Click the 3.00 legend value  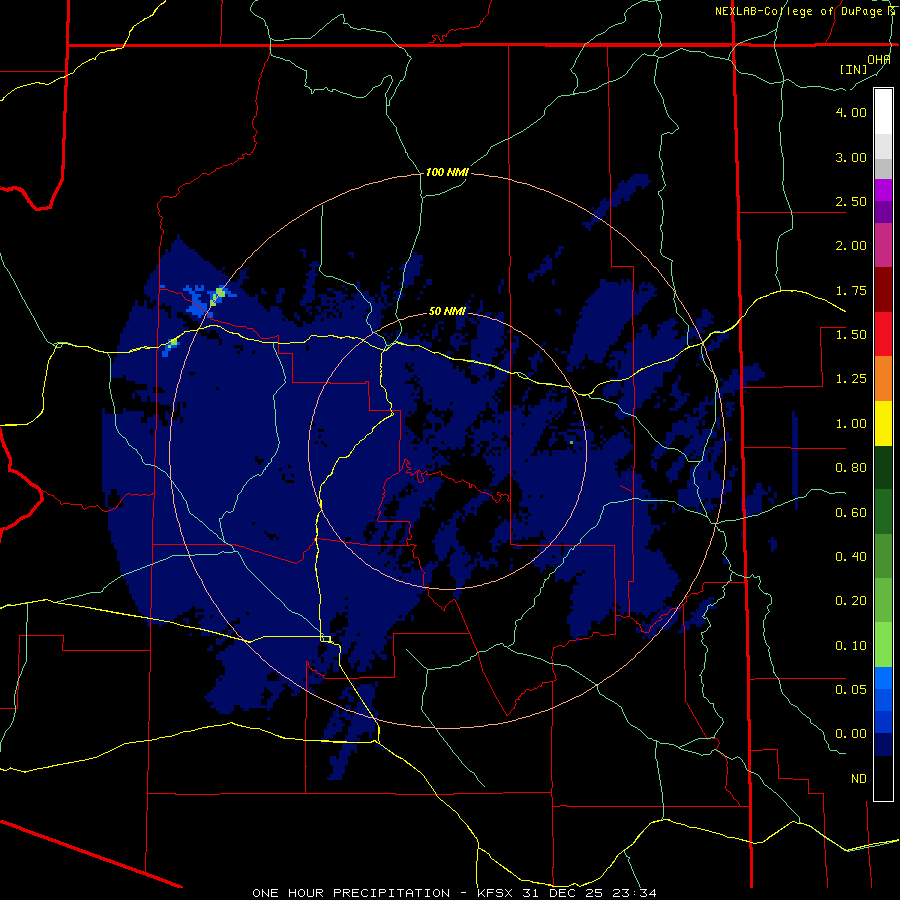851,157
